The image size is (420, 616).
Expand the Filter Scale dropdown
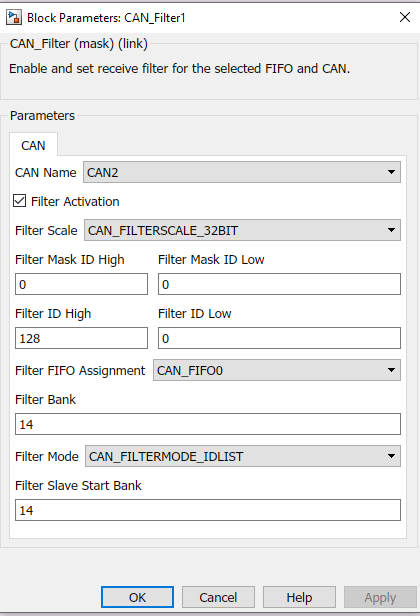coord(242,230)
